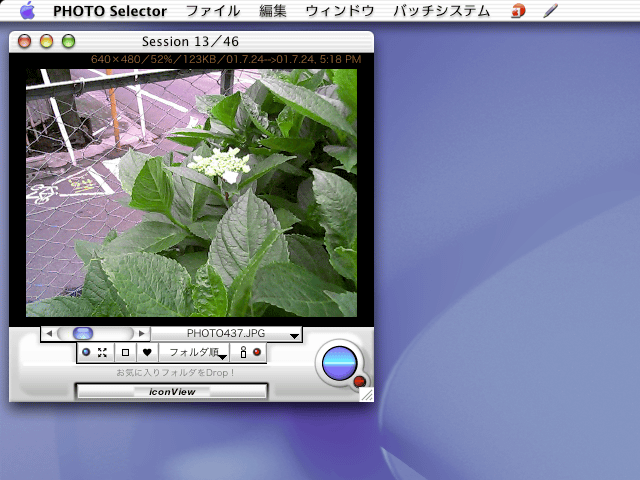This screenshot has width=640, height=480.
Task: Open the PHOTO Selector application menu
Action: (x=110, y=11)
